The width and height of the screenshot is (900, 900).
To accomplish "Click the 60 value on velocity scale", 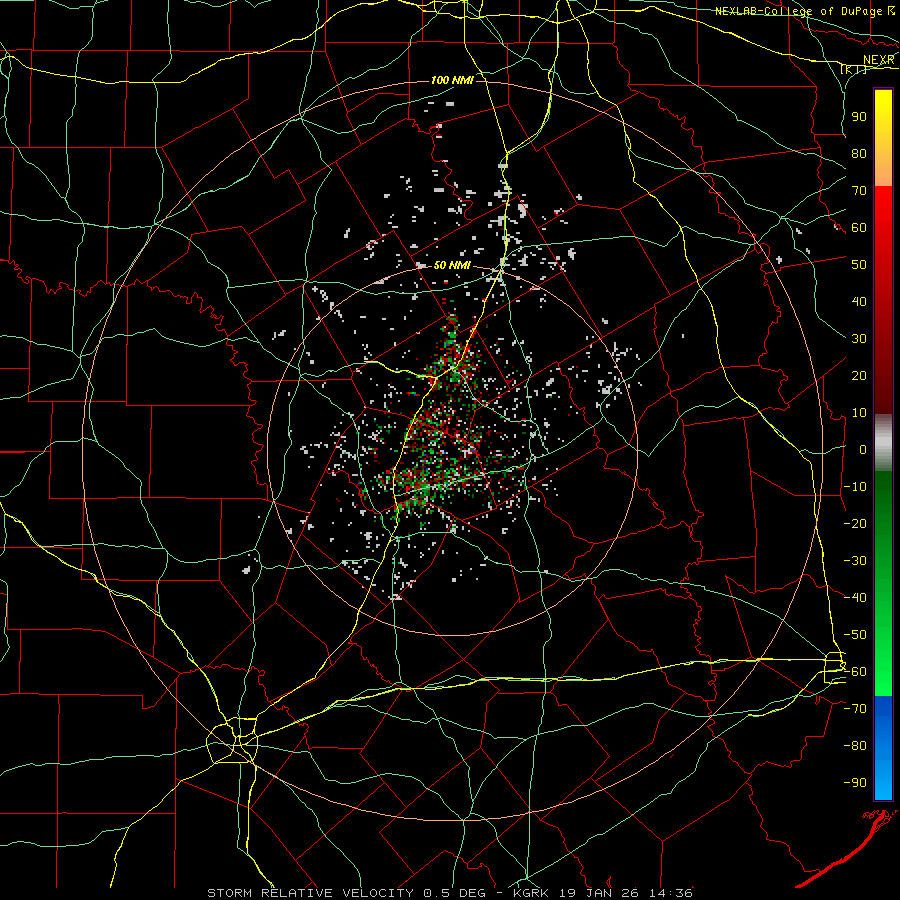I will click(x=859, y=227).
